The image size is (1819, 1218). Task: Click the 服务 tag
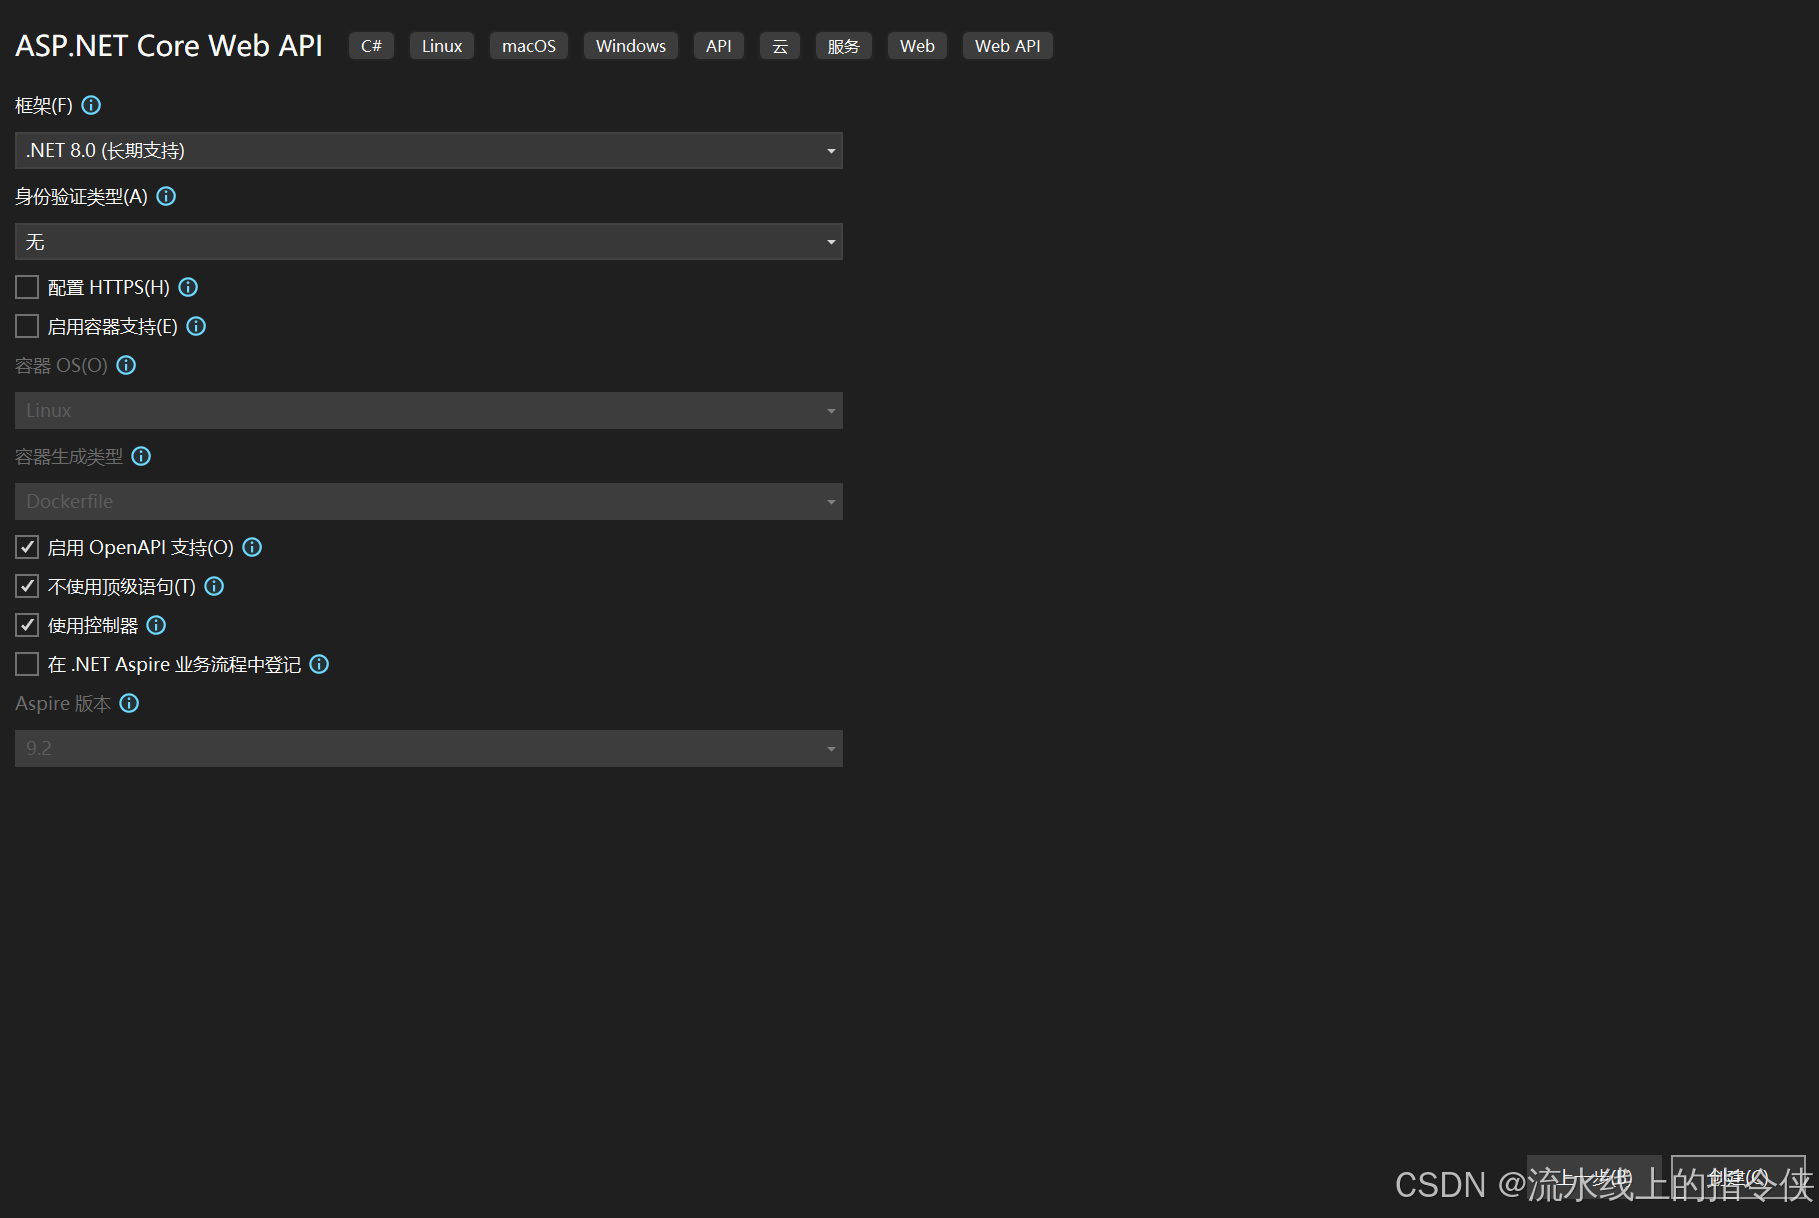coord(844,46)
